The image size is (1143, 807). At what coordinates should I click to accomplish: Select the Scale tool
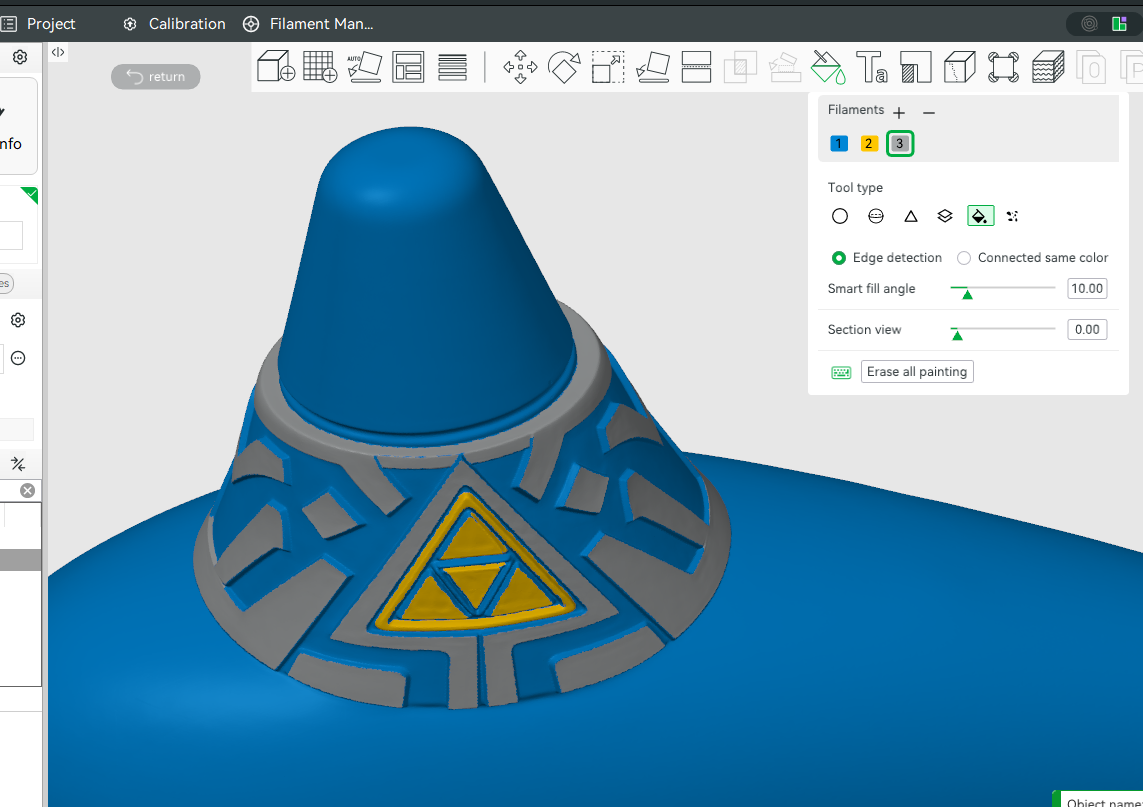click(x=608, y=67)
